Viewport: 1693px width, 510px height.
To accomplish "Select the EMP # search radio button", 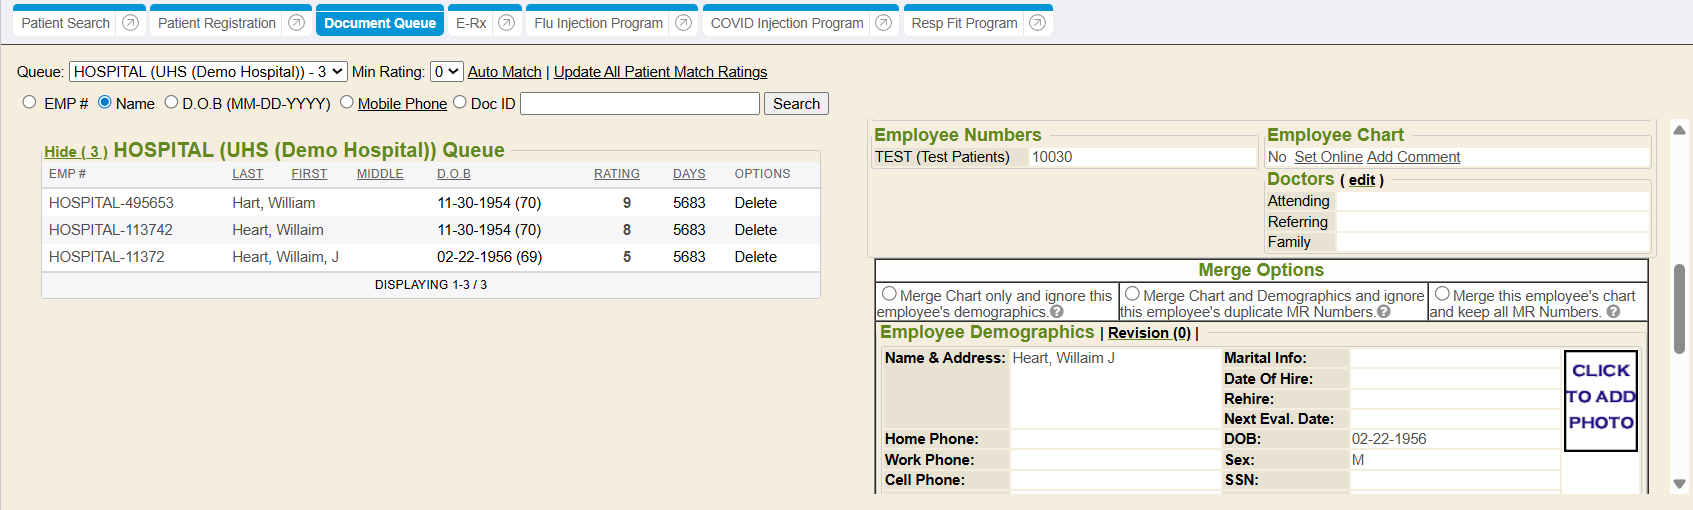I will (30, 102).
